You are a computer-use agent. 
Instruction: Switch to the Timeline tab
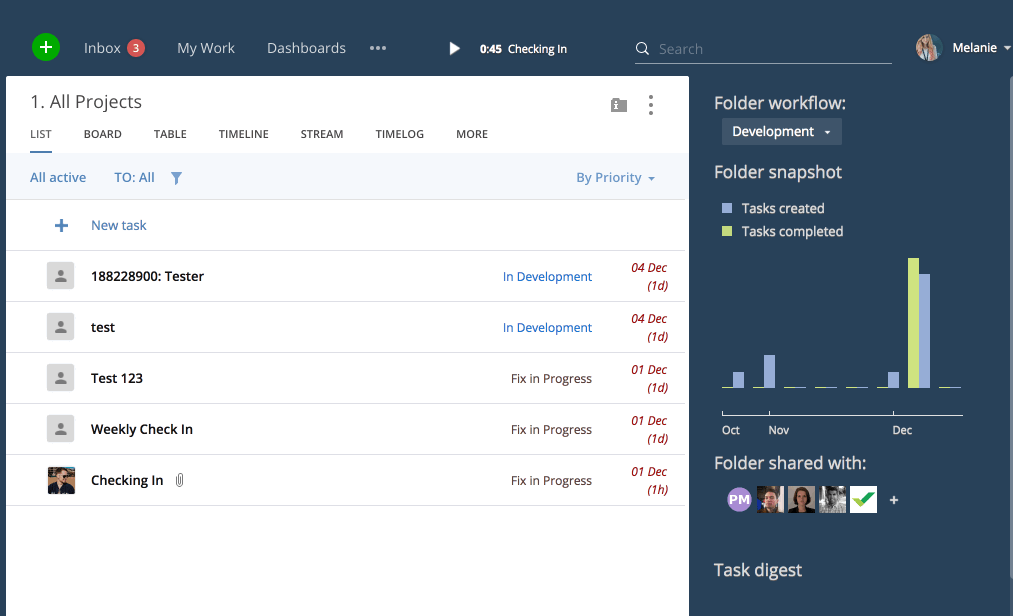244,134
